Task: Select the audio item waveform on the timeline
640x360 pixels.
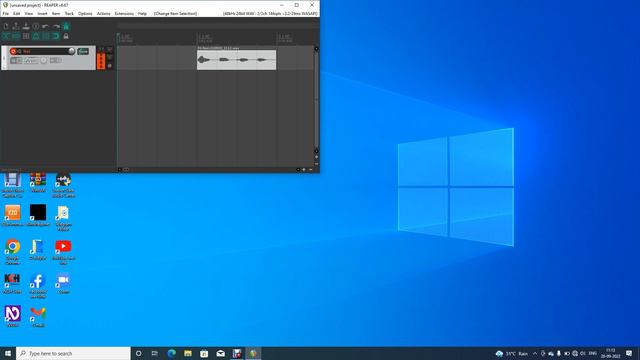Action: pos(236,60)
